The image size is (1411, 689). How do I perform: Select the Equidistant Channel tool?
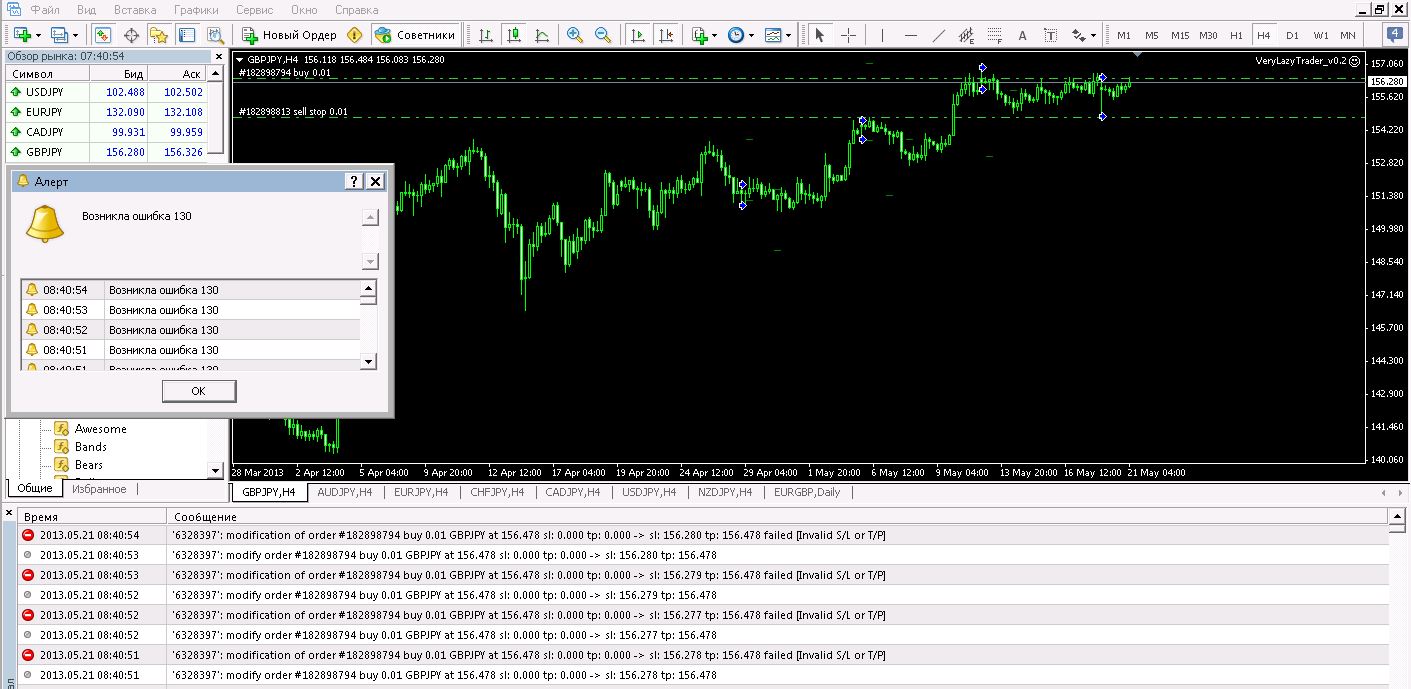point(966,35)
